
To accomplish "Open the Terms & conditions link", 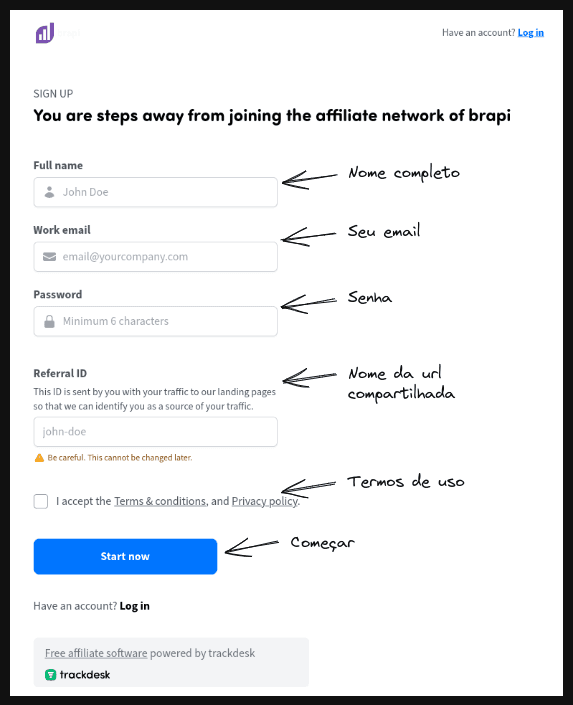I will pos(160,501).
